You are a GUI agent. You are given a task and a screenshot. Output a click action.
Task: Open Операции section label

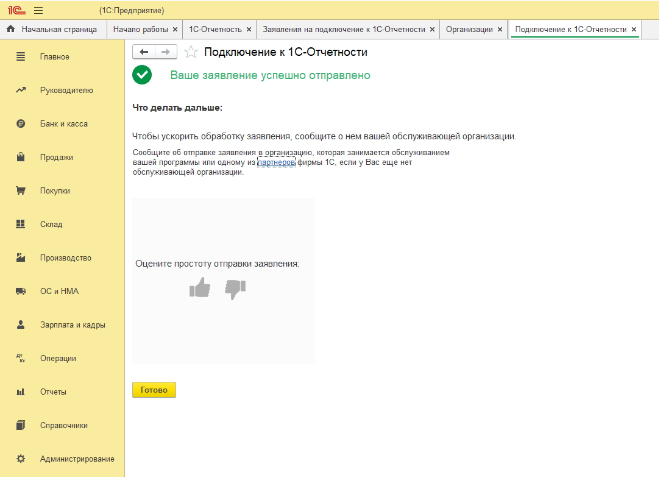(58, 358)
